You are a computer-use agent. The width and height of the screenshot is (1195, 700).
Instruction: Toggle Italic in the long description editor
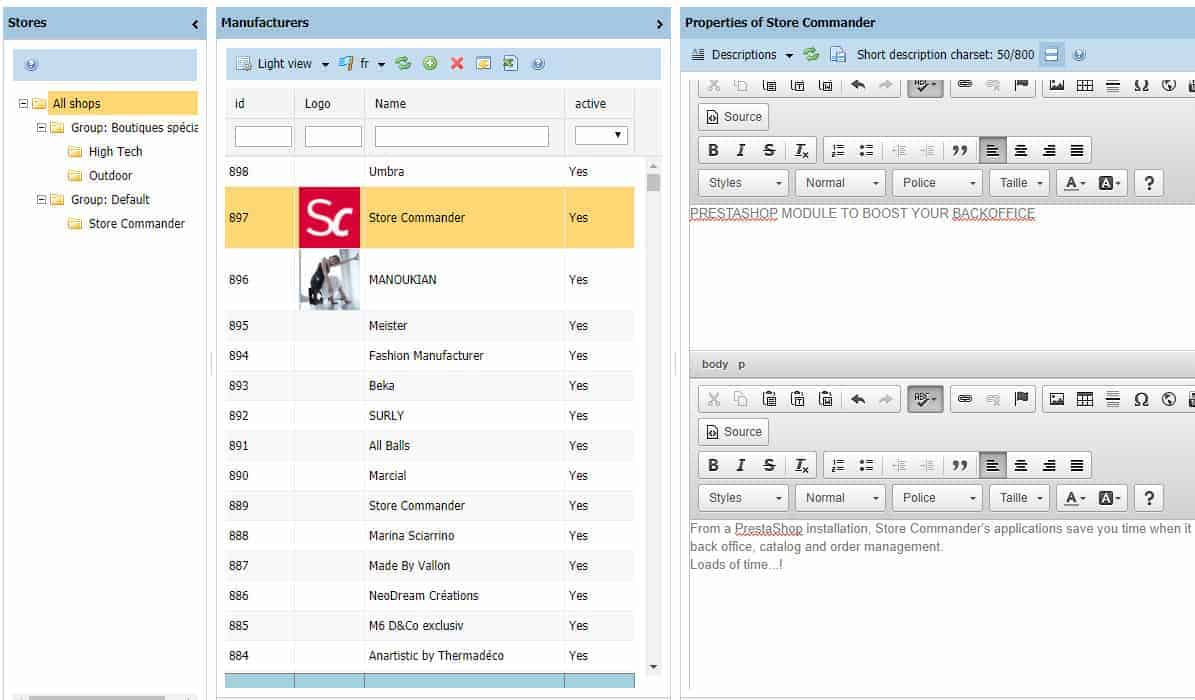click(x=741, y=465)
